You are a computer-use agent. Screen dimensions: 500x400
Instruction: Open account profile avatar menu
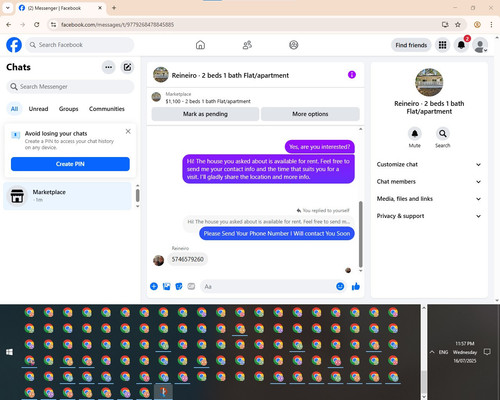480,46
